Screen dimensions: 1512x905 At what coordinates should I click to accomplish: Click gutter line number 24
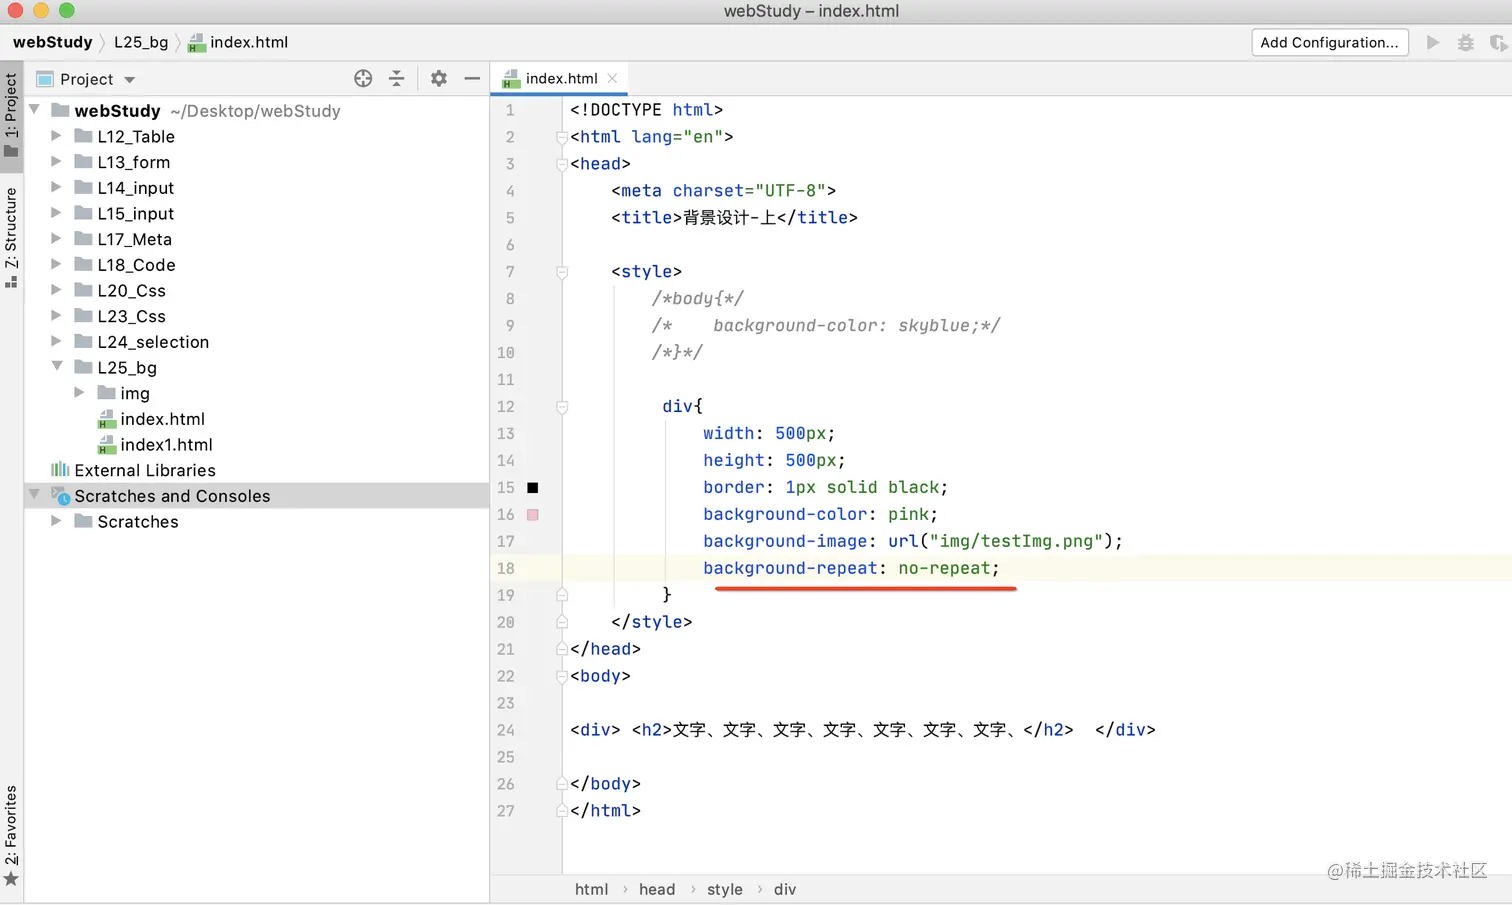(506, 730)
